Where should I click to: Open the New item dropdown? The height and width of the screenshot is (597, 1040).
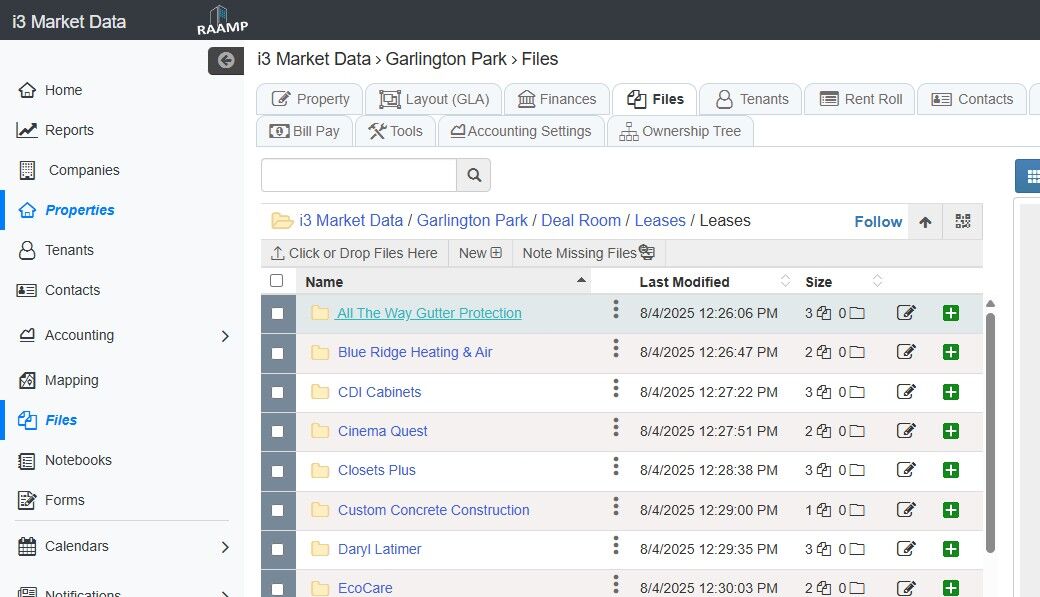(480, 253)
